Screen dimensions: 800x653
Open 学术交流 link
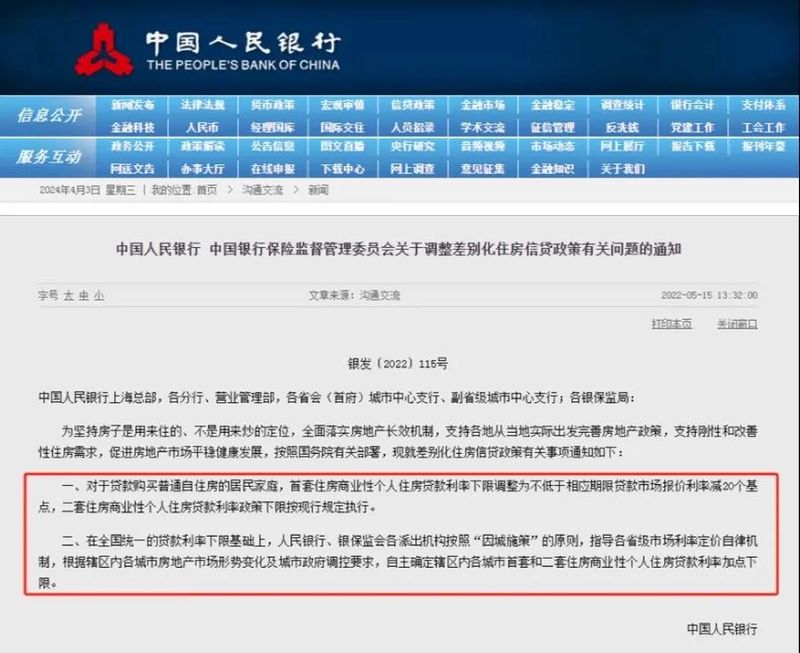tap(483, 128)
